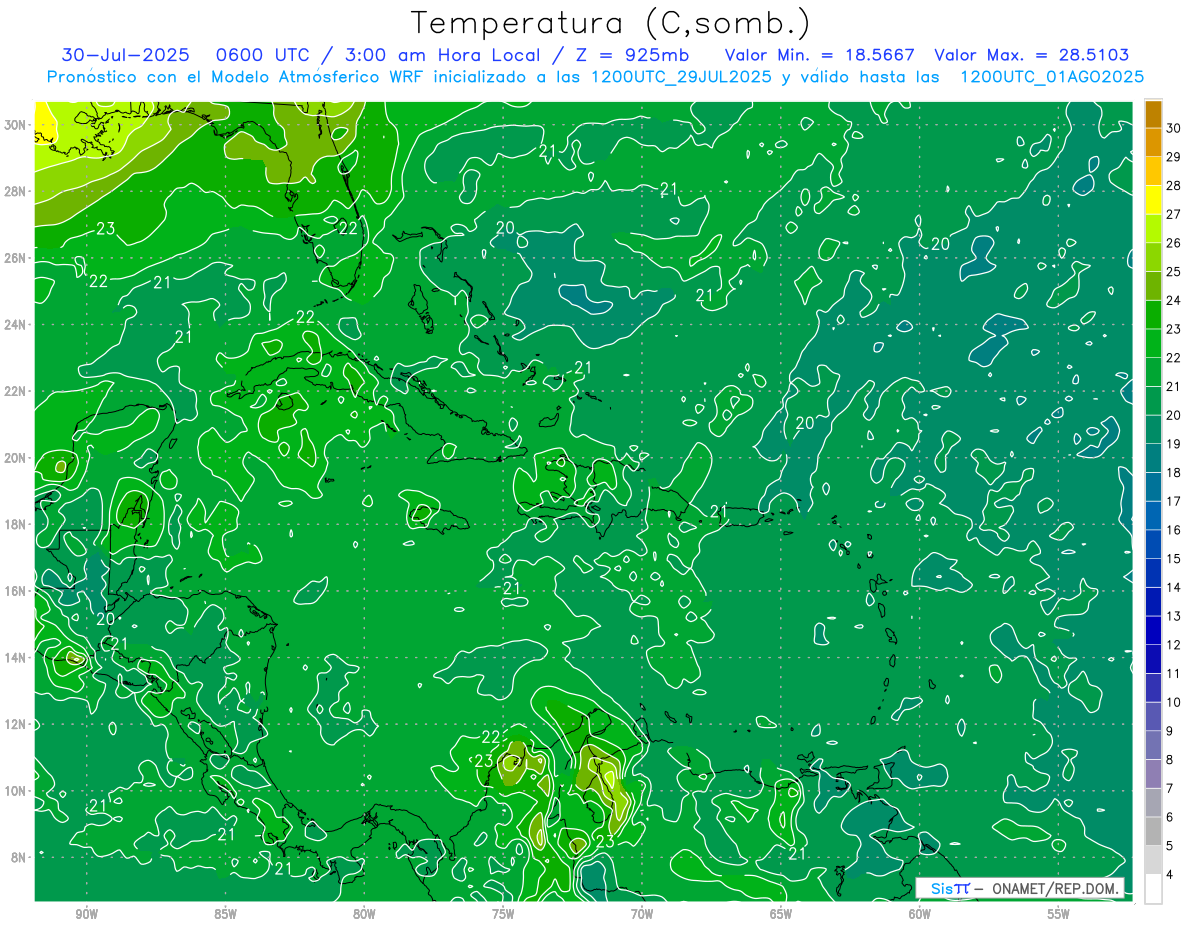The image size is (1200, 927).
Task: Click the "20N" latitude axis label
Action: coord(17,458)
